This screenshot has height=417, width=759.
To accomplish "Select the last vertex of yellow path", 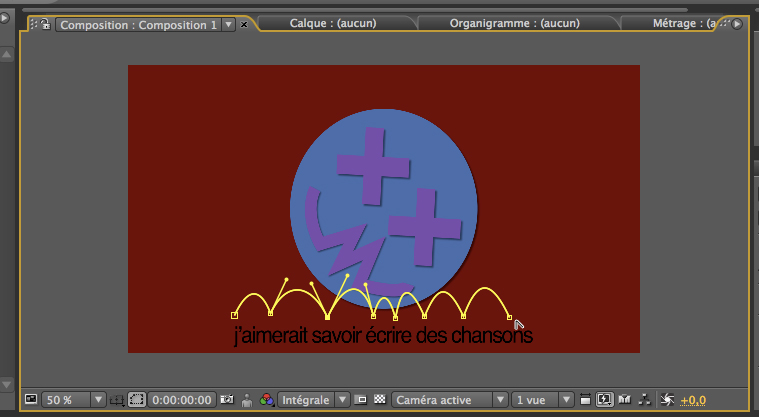I will pos(509,317).
